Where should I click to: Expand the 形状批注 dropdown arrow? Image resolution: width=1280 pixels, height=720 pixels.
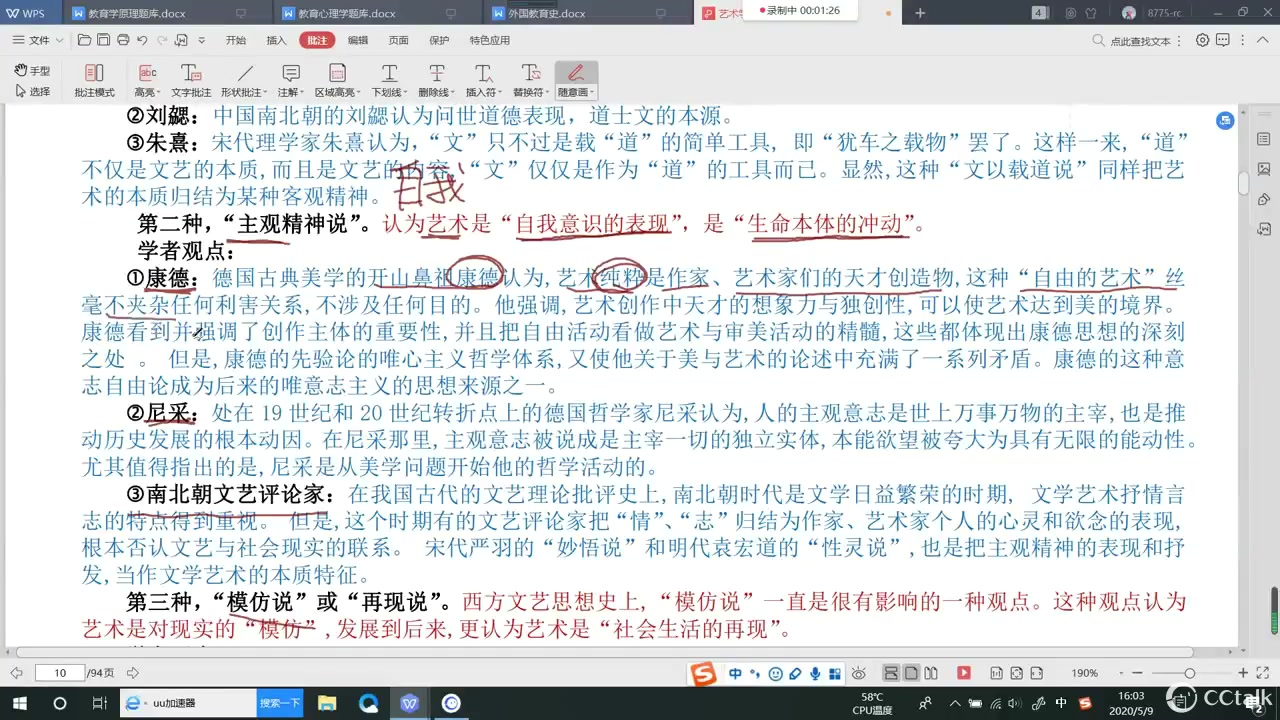[x=263, y=92]
